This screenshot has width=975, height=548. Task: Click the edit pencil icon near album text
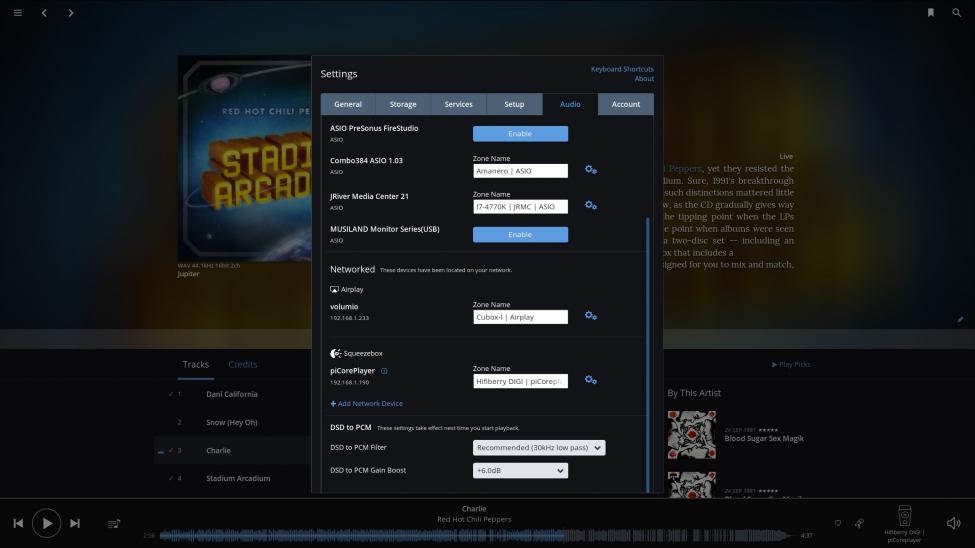point(961,319)
